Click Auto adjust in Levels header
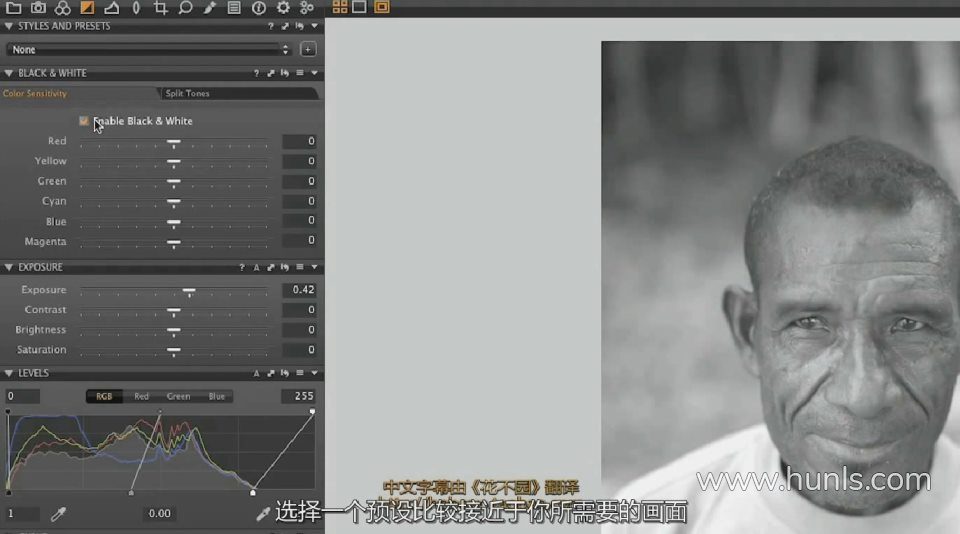The height and width of the screenshot is (534, 960). (x=256, y=373)
